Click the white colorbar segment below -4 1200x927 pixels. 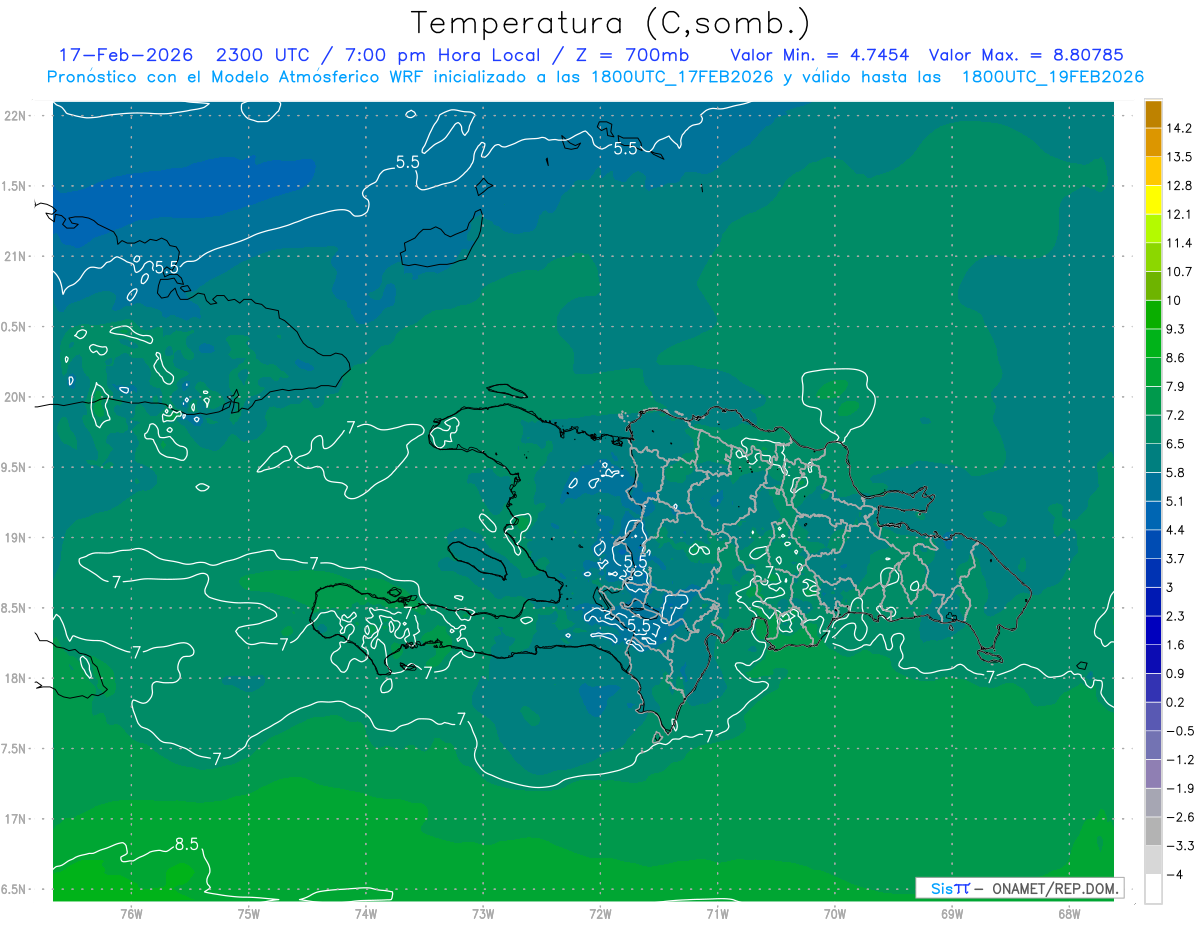click(x=1153, y=889)
